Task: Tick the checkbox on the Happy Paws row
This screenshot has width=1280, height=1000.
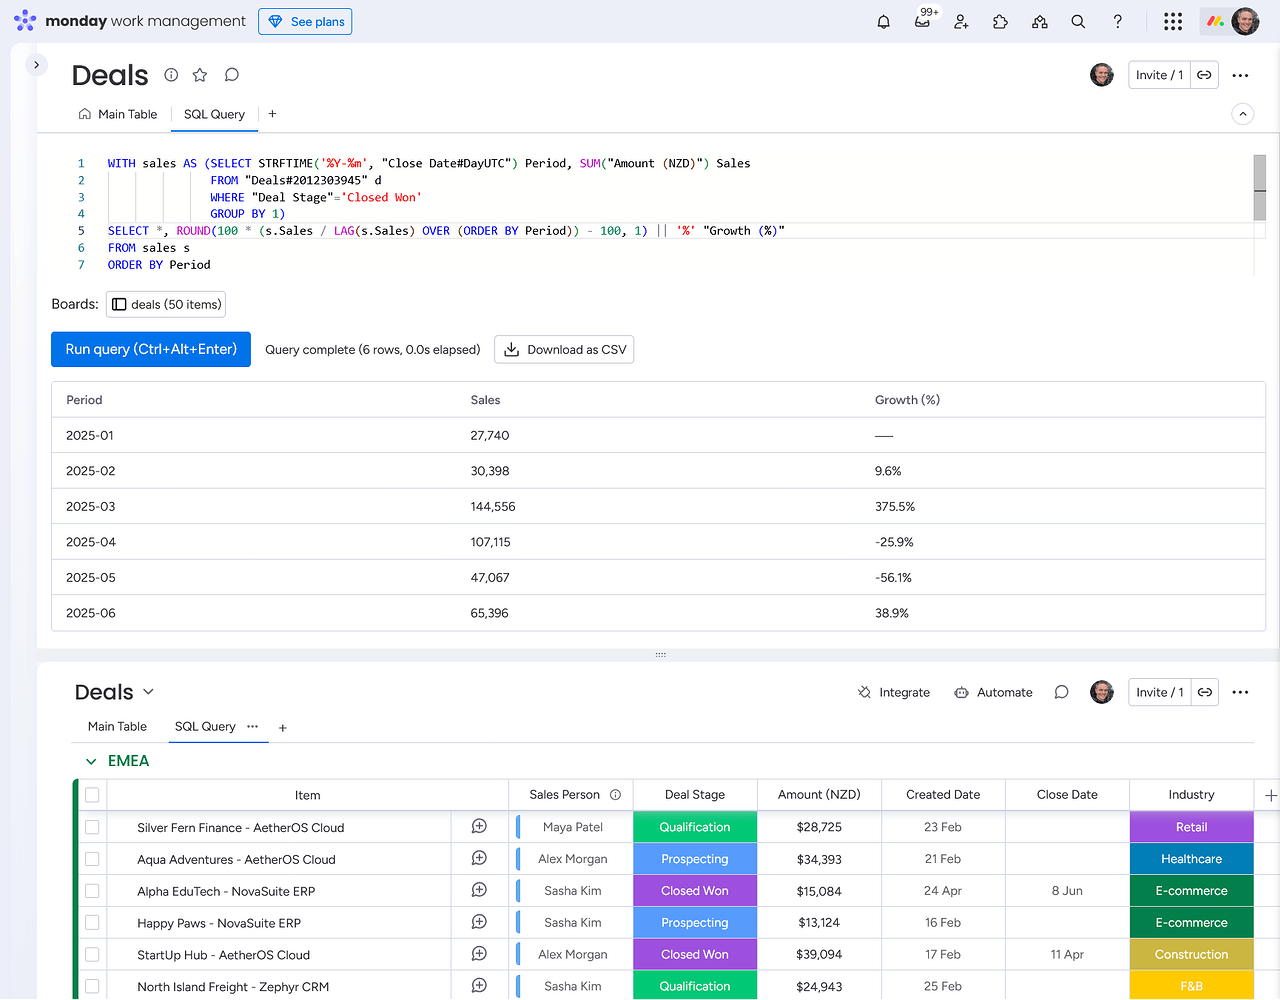Action: 92,922
